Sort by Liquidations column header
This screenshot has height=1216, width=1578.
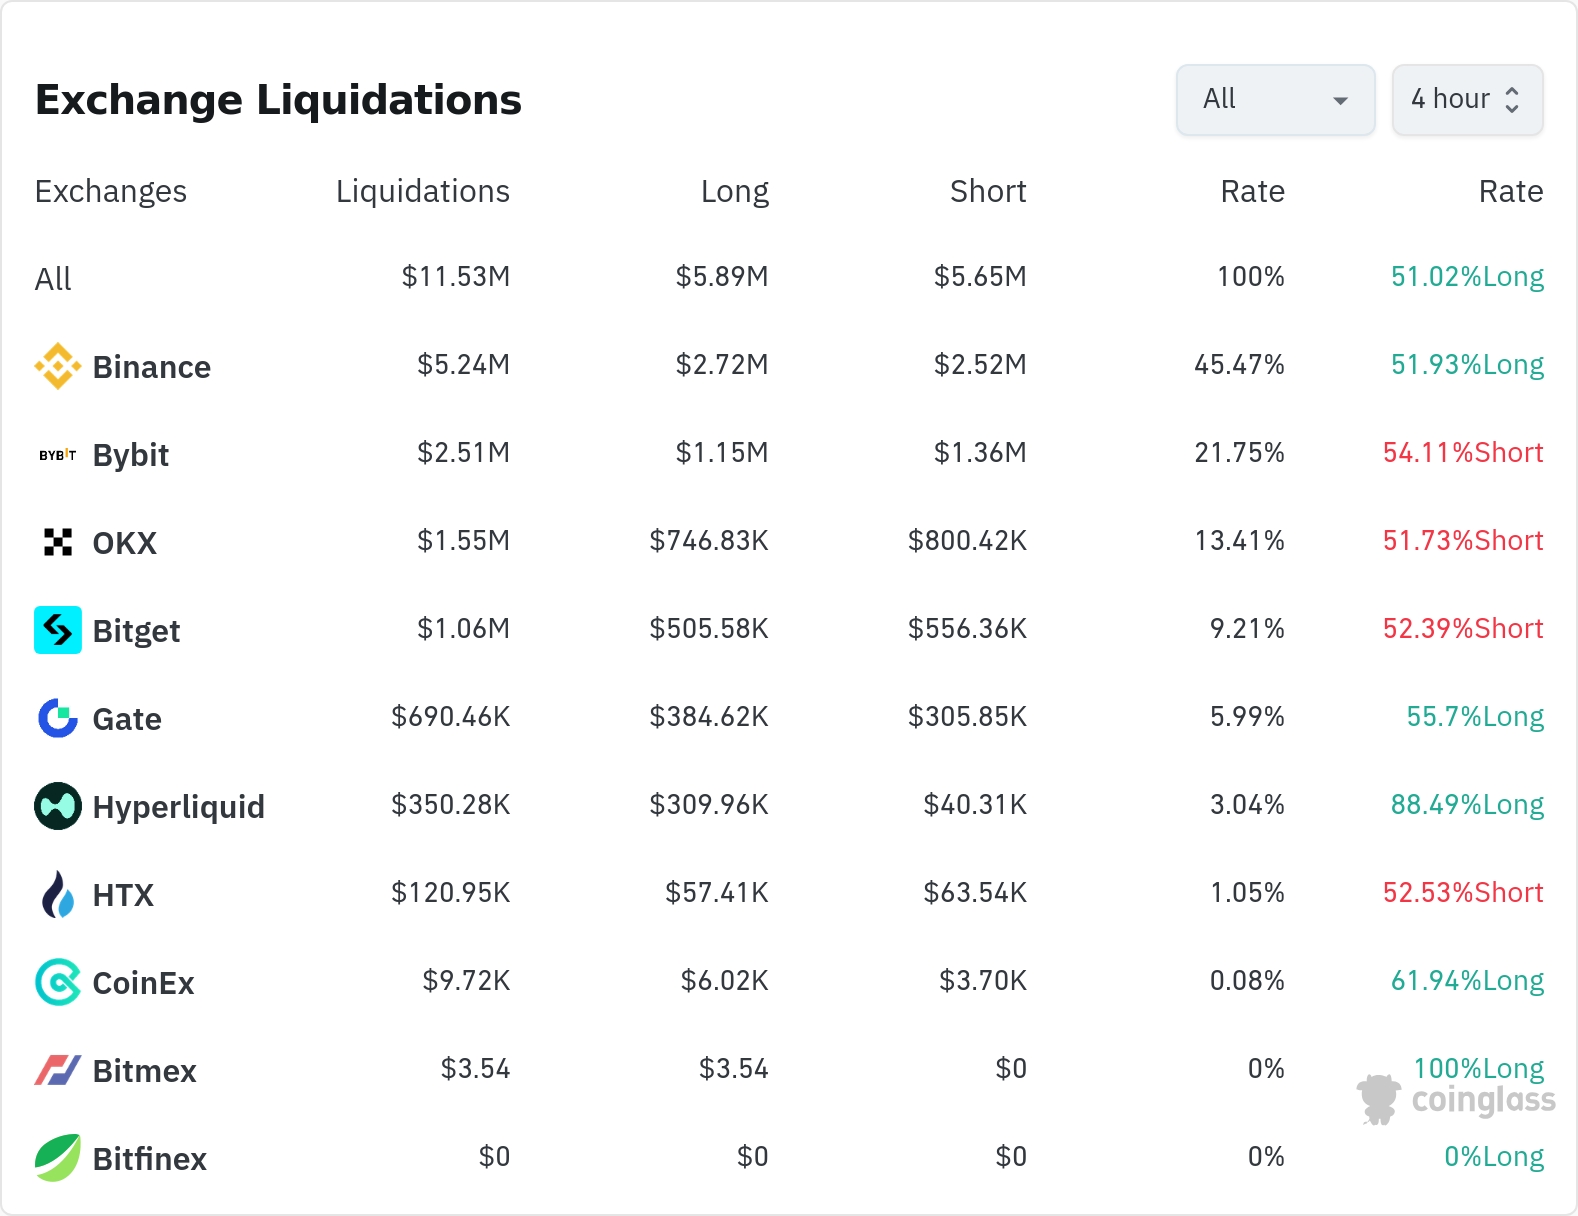(422, 191)
